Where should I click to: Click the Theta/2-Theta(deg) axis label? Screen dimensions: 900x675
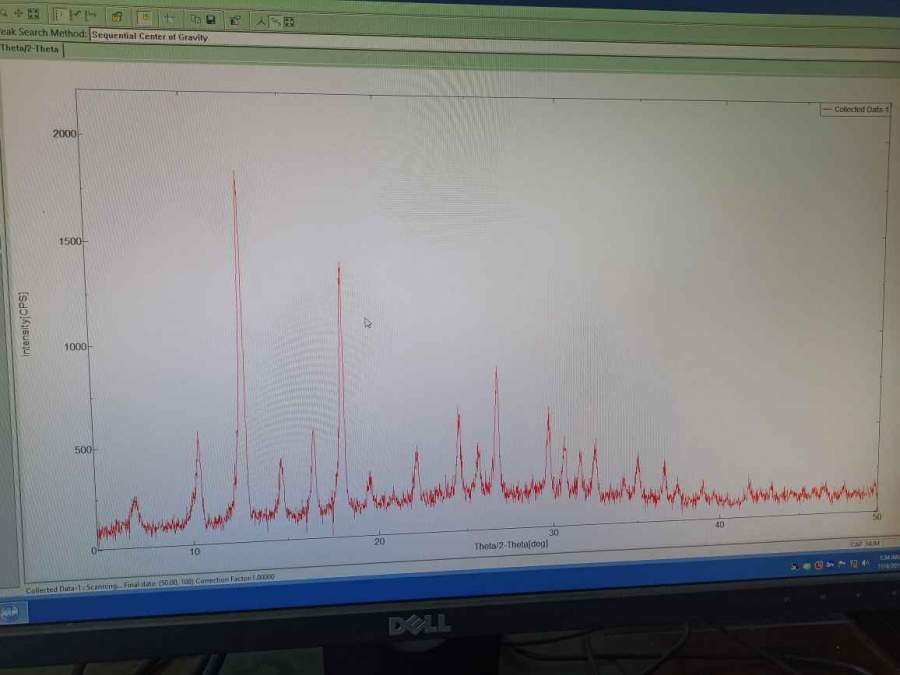(x=511, y=544)
